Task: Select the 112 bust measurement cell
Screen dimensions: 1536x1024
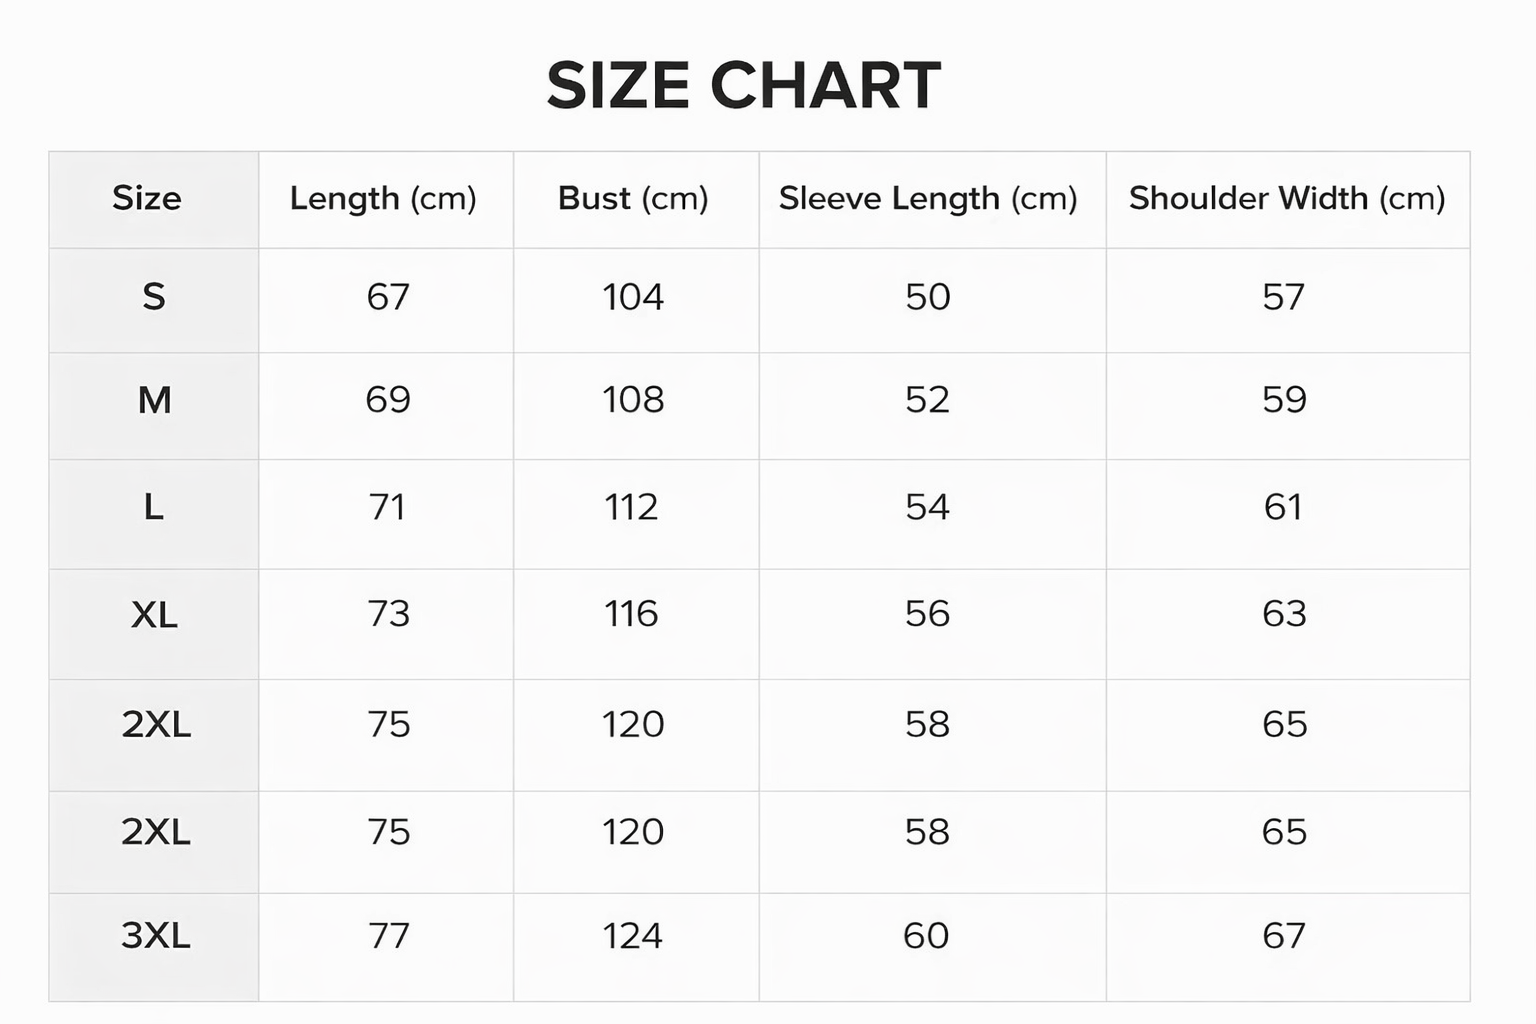Action: [x=631, y=507]
